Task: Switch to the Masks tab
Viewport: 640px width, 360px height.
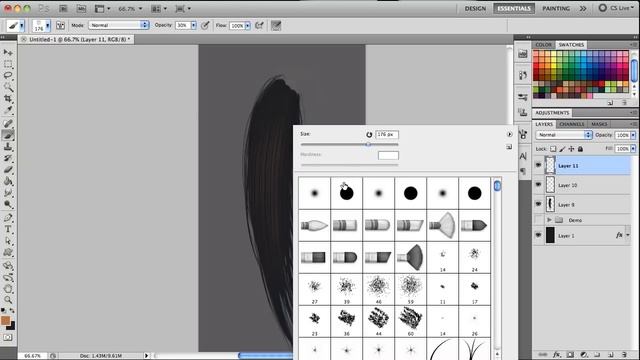Action: (599, 124)
